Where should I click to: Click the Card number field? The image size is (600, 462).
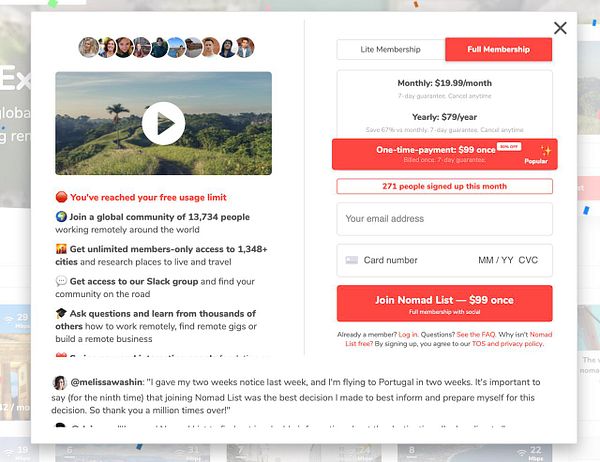click(390, 260)
